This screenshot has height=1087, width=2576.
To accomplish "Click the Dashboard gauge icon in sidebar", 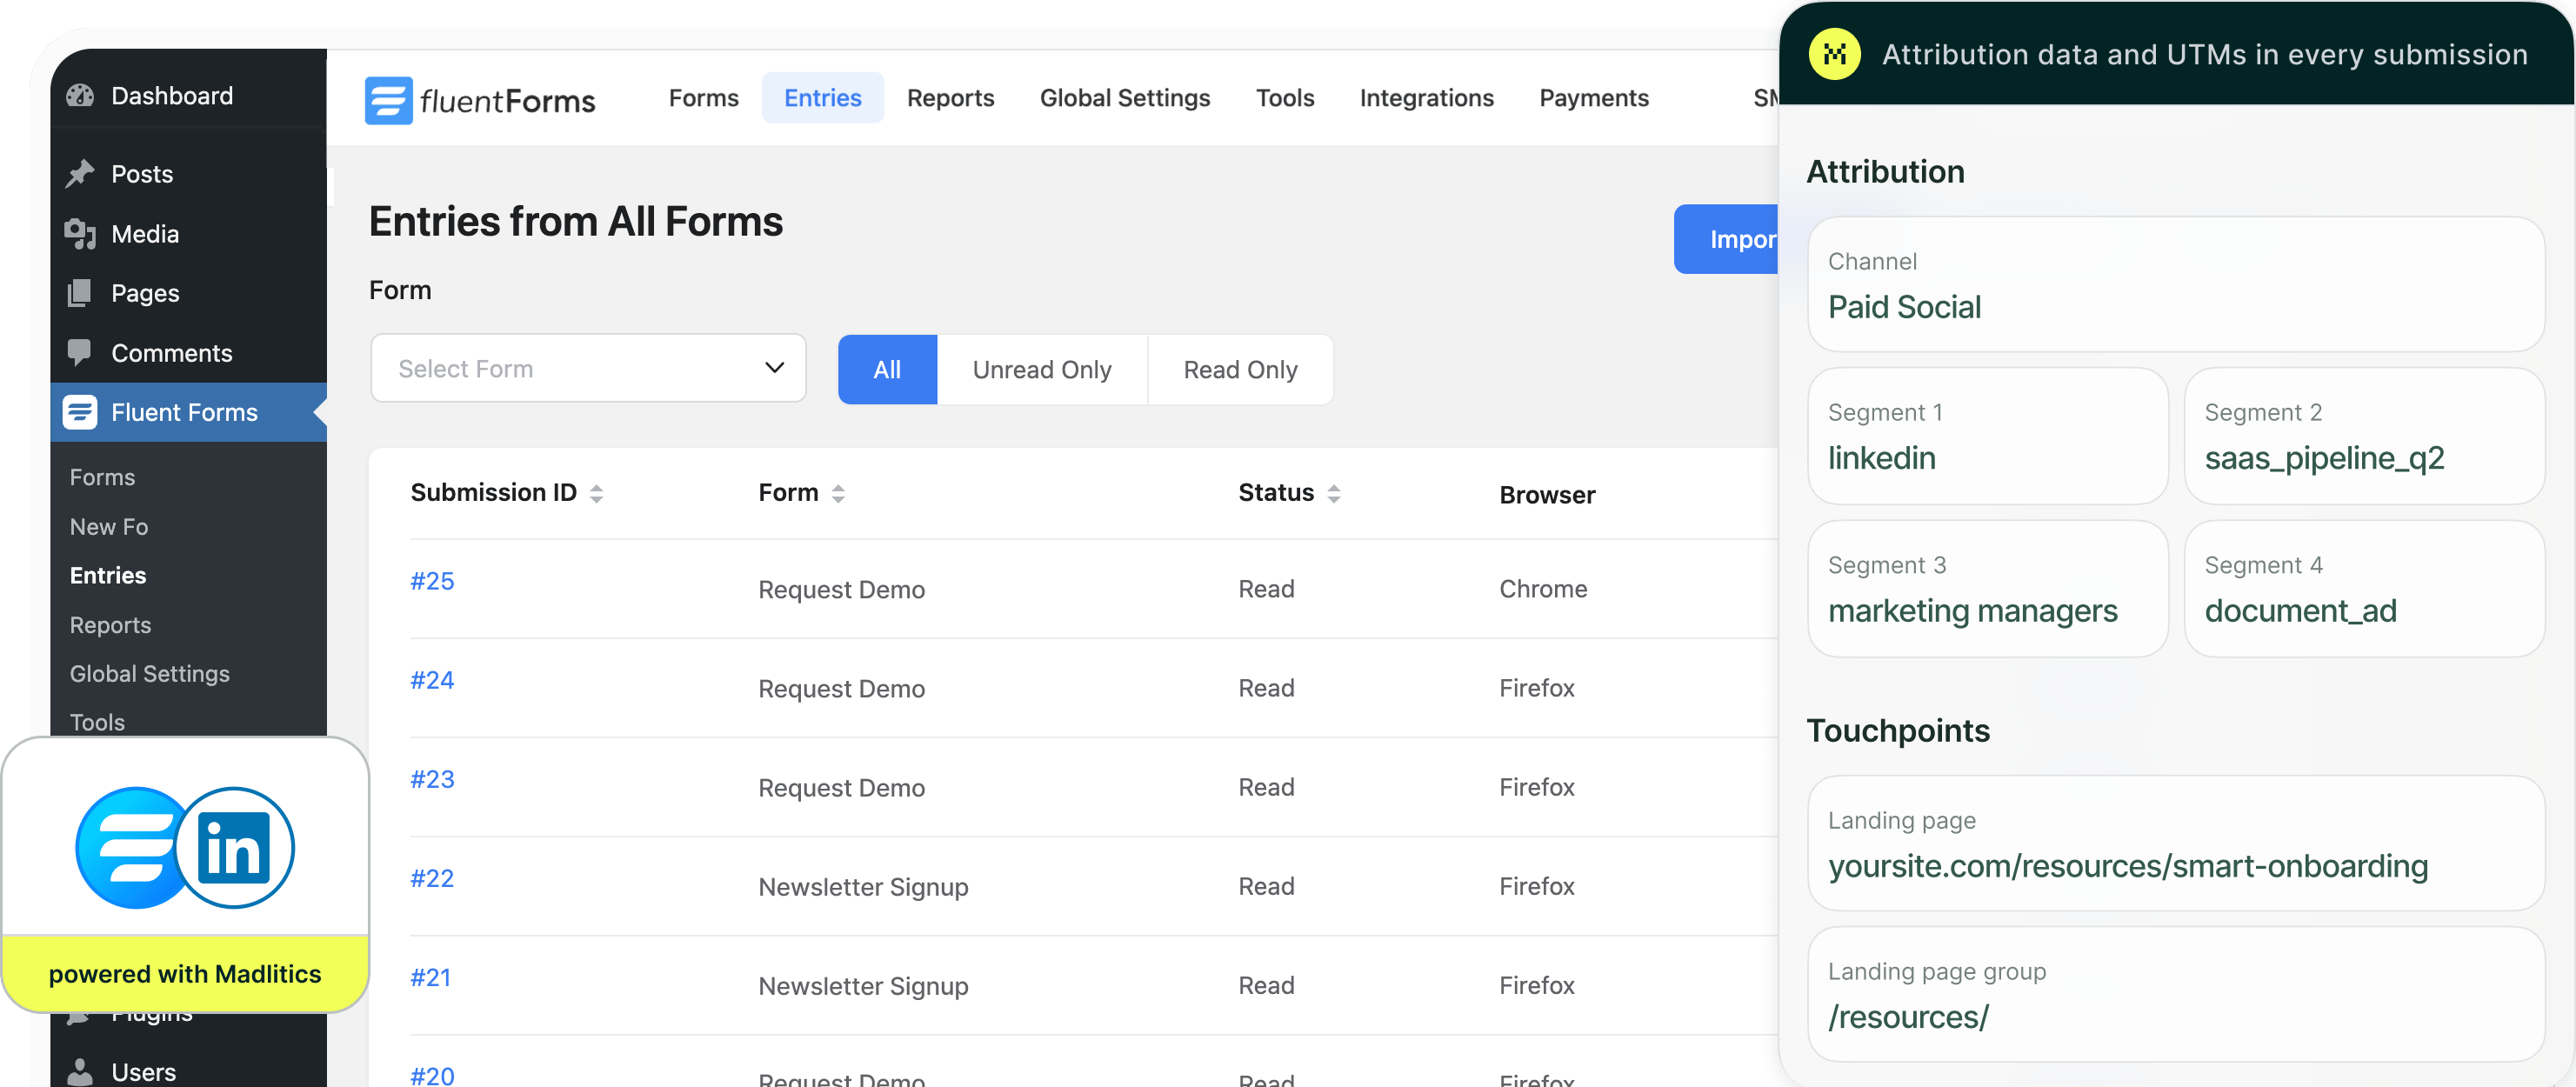I will click(x=80, y=96).
